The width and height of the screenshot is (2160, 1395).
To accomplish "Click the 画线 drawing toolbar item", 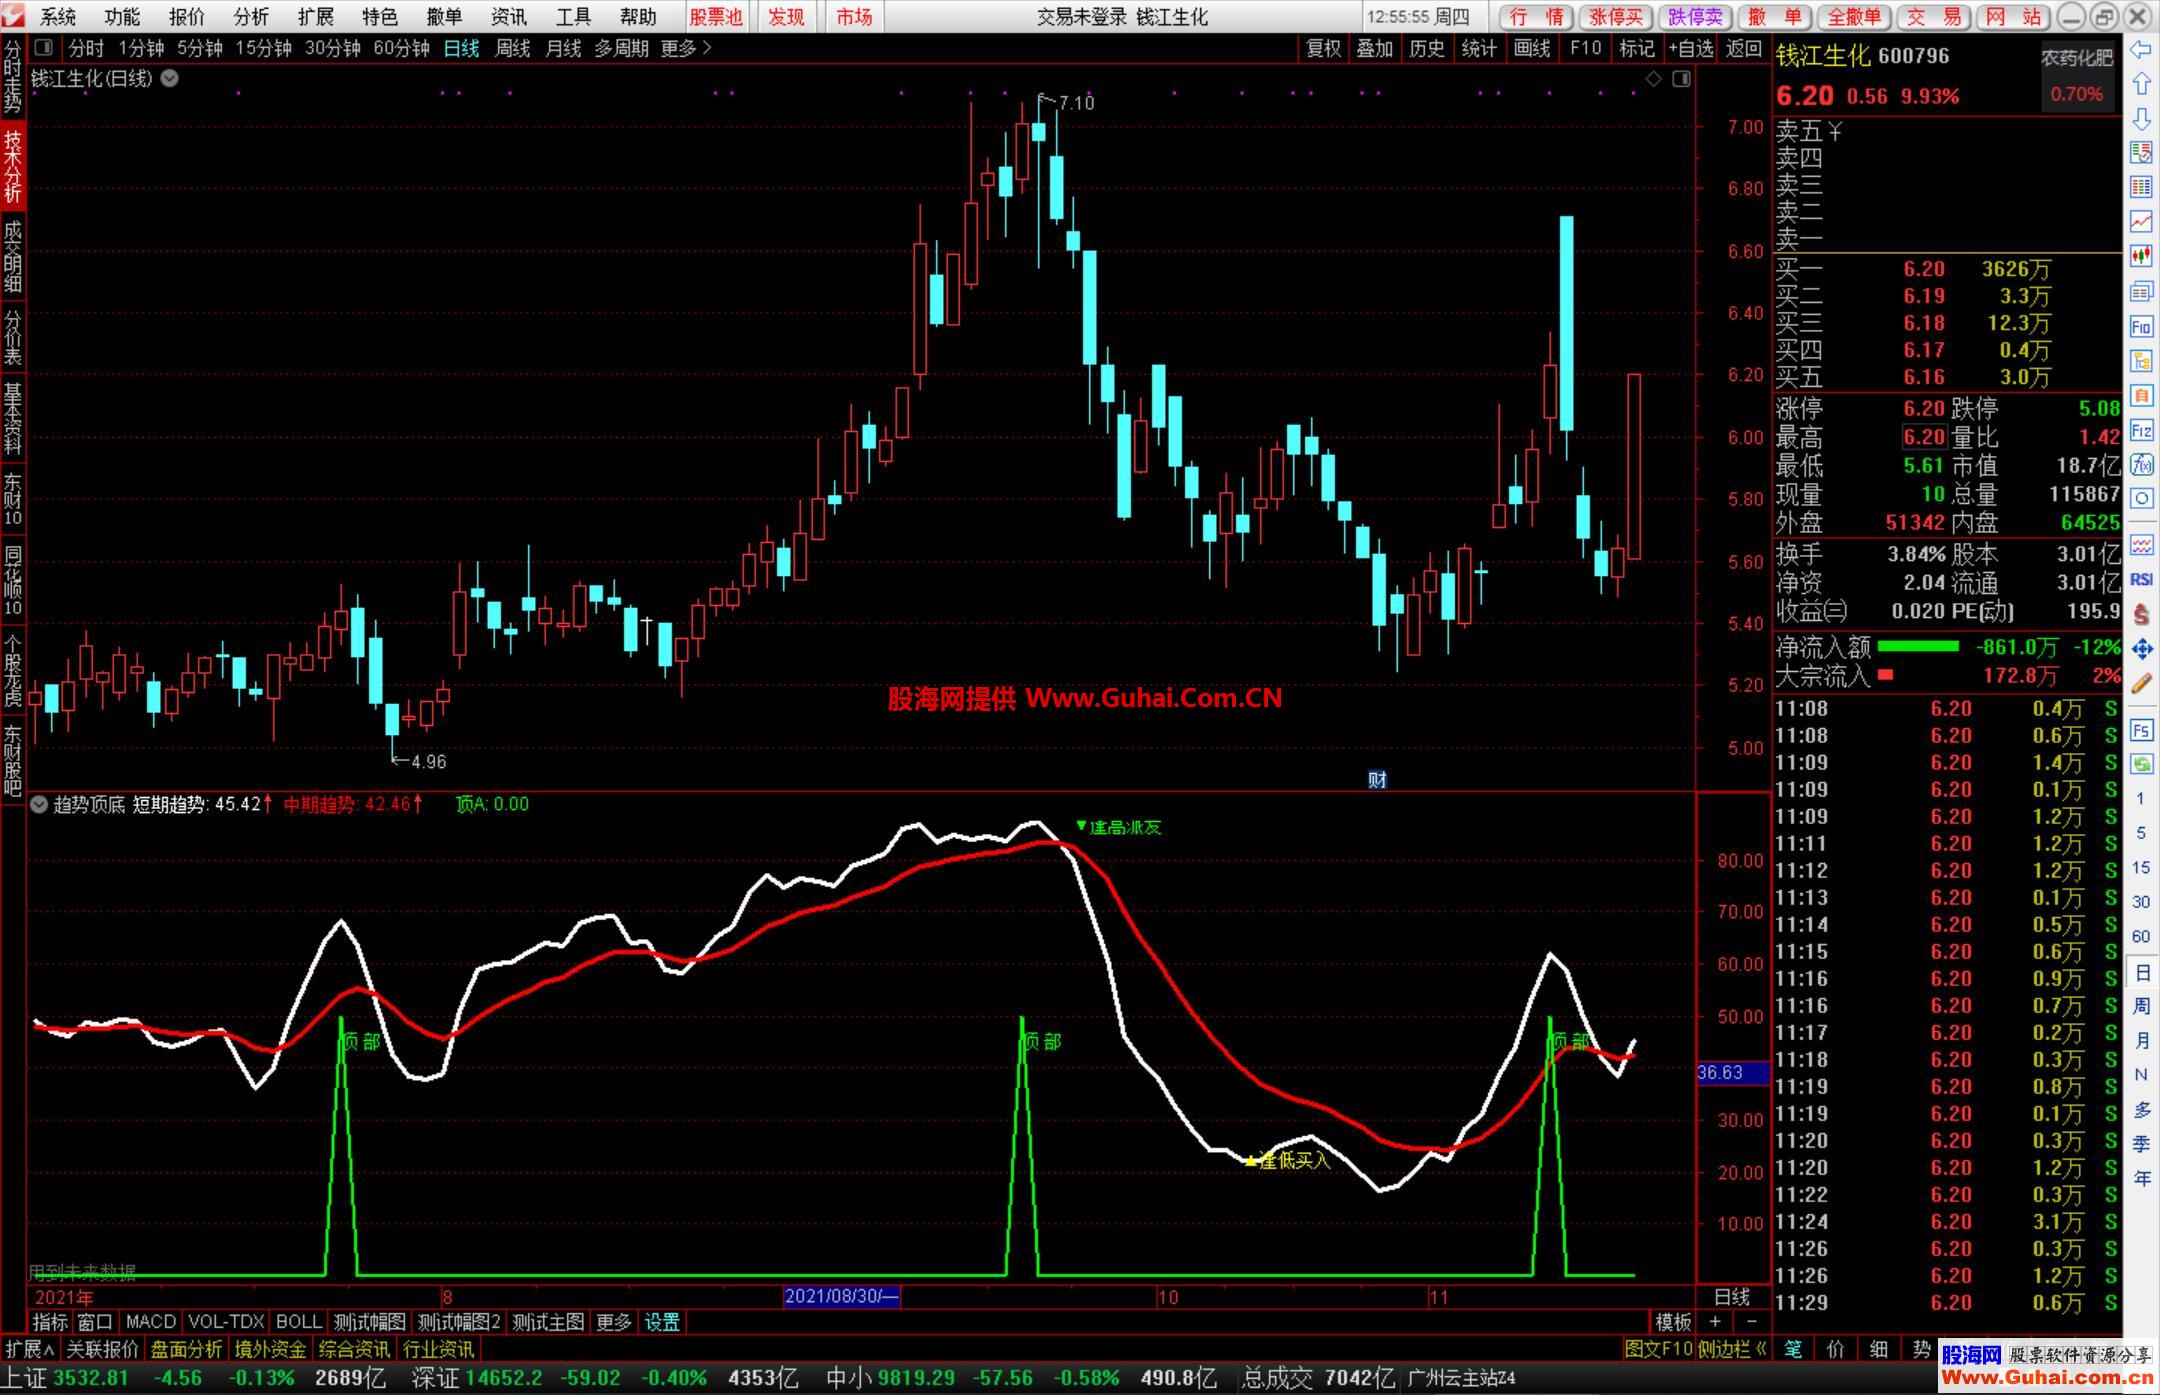I will 1532,48.
